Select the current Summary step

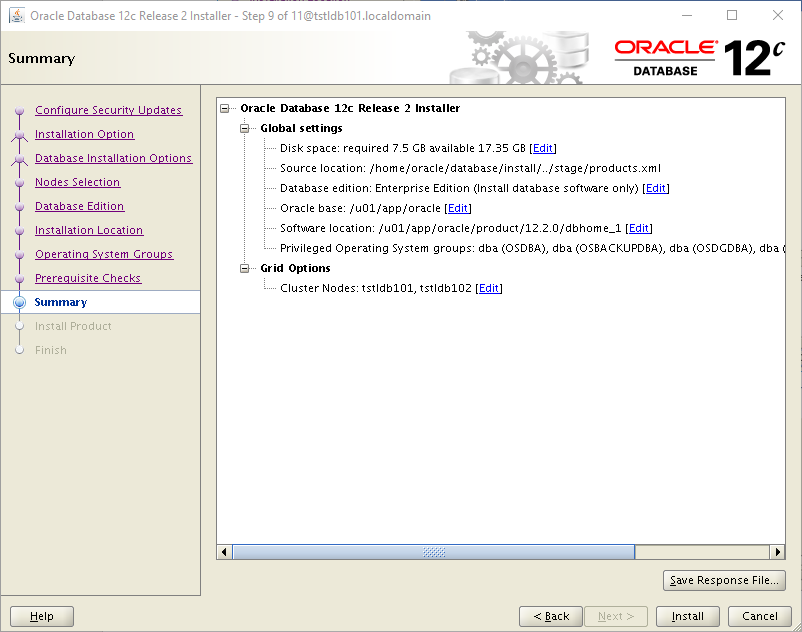101,302
